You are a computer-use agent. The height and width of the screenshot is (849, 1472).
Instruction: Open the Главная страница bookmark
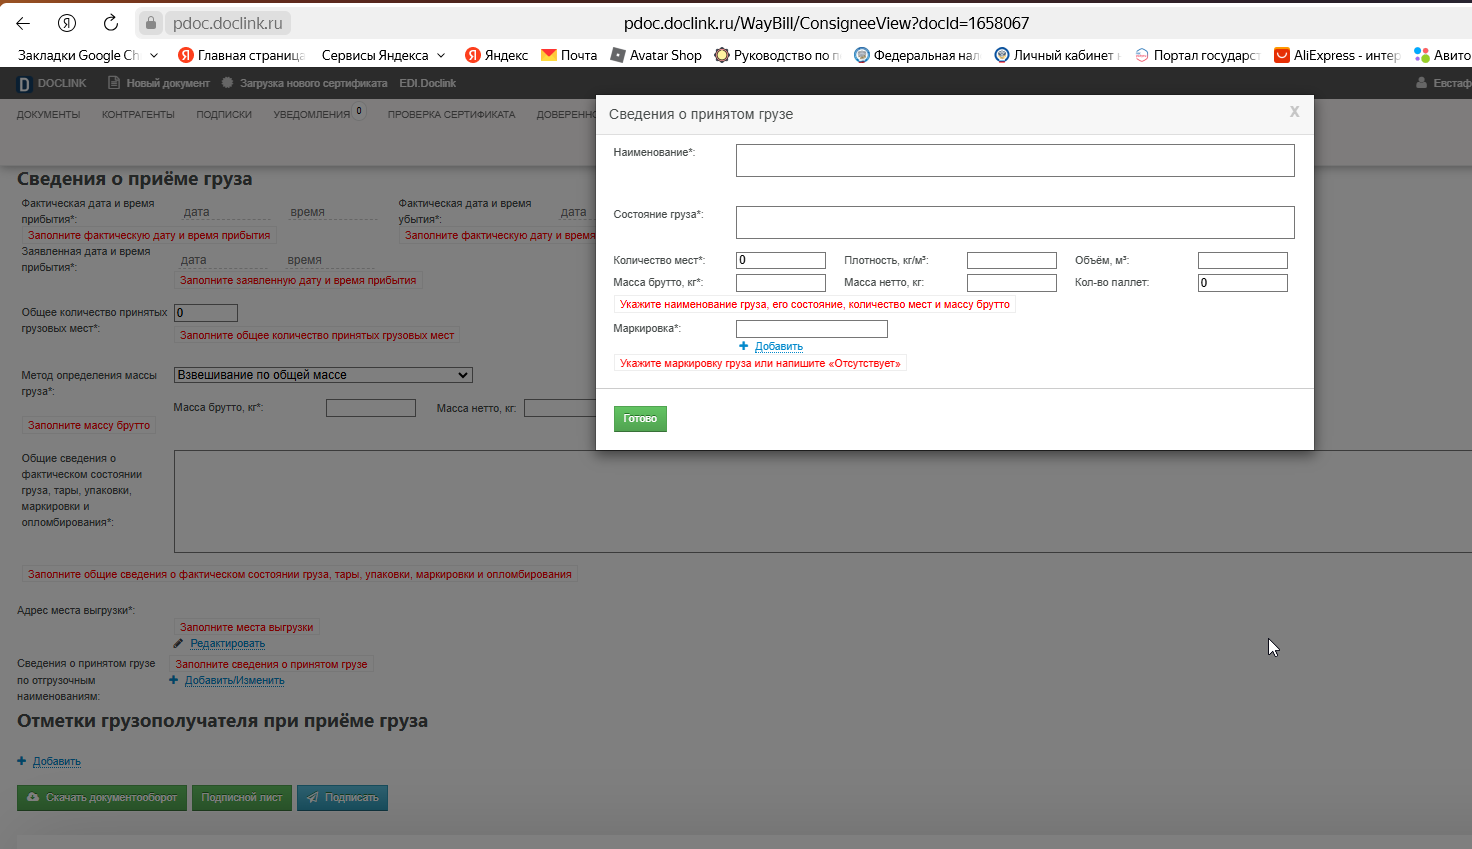241,55
